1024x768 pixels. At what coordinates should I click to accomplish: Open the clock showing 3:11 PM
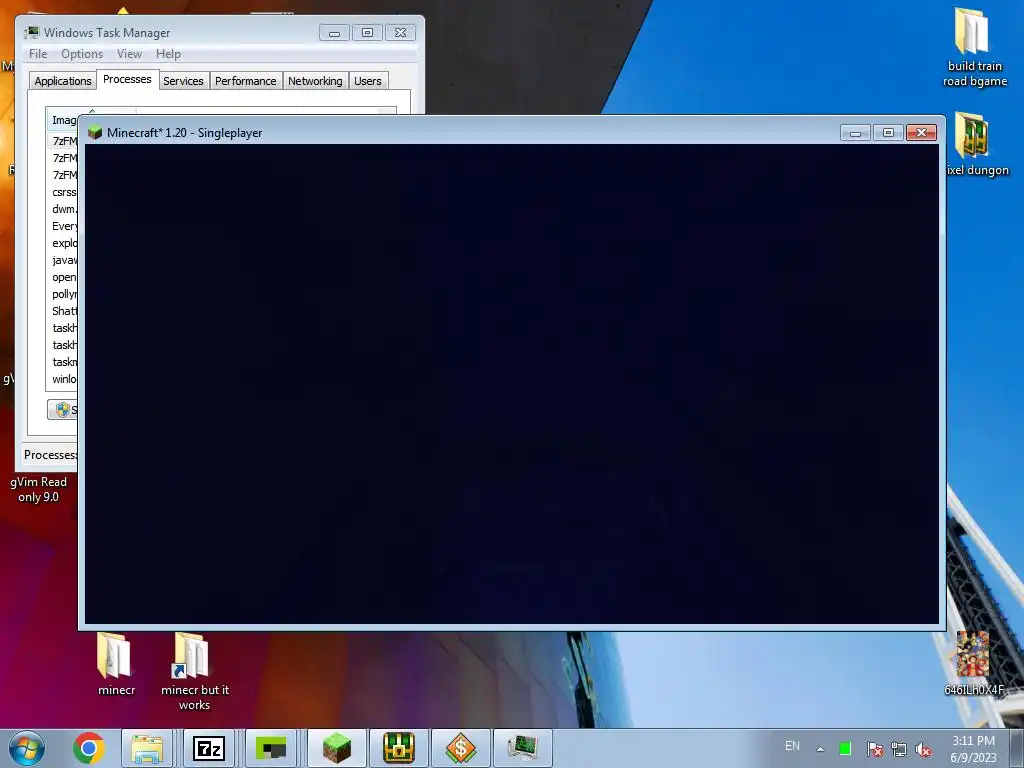coord(973,749)
